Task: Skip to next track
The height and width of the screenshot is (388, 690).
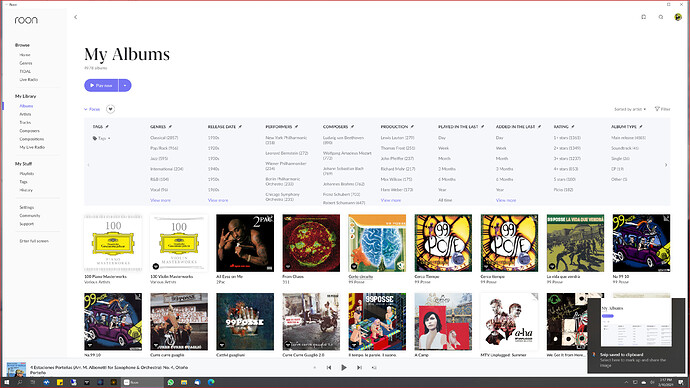Action: (x=359, y=368)
